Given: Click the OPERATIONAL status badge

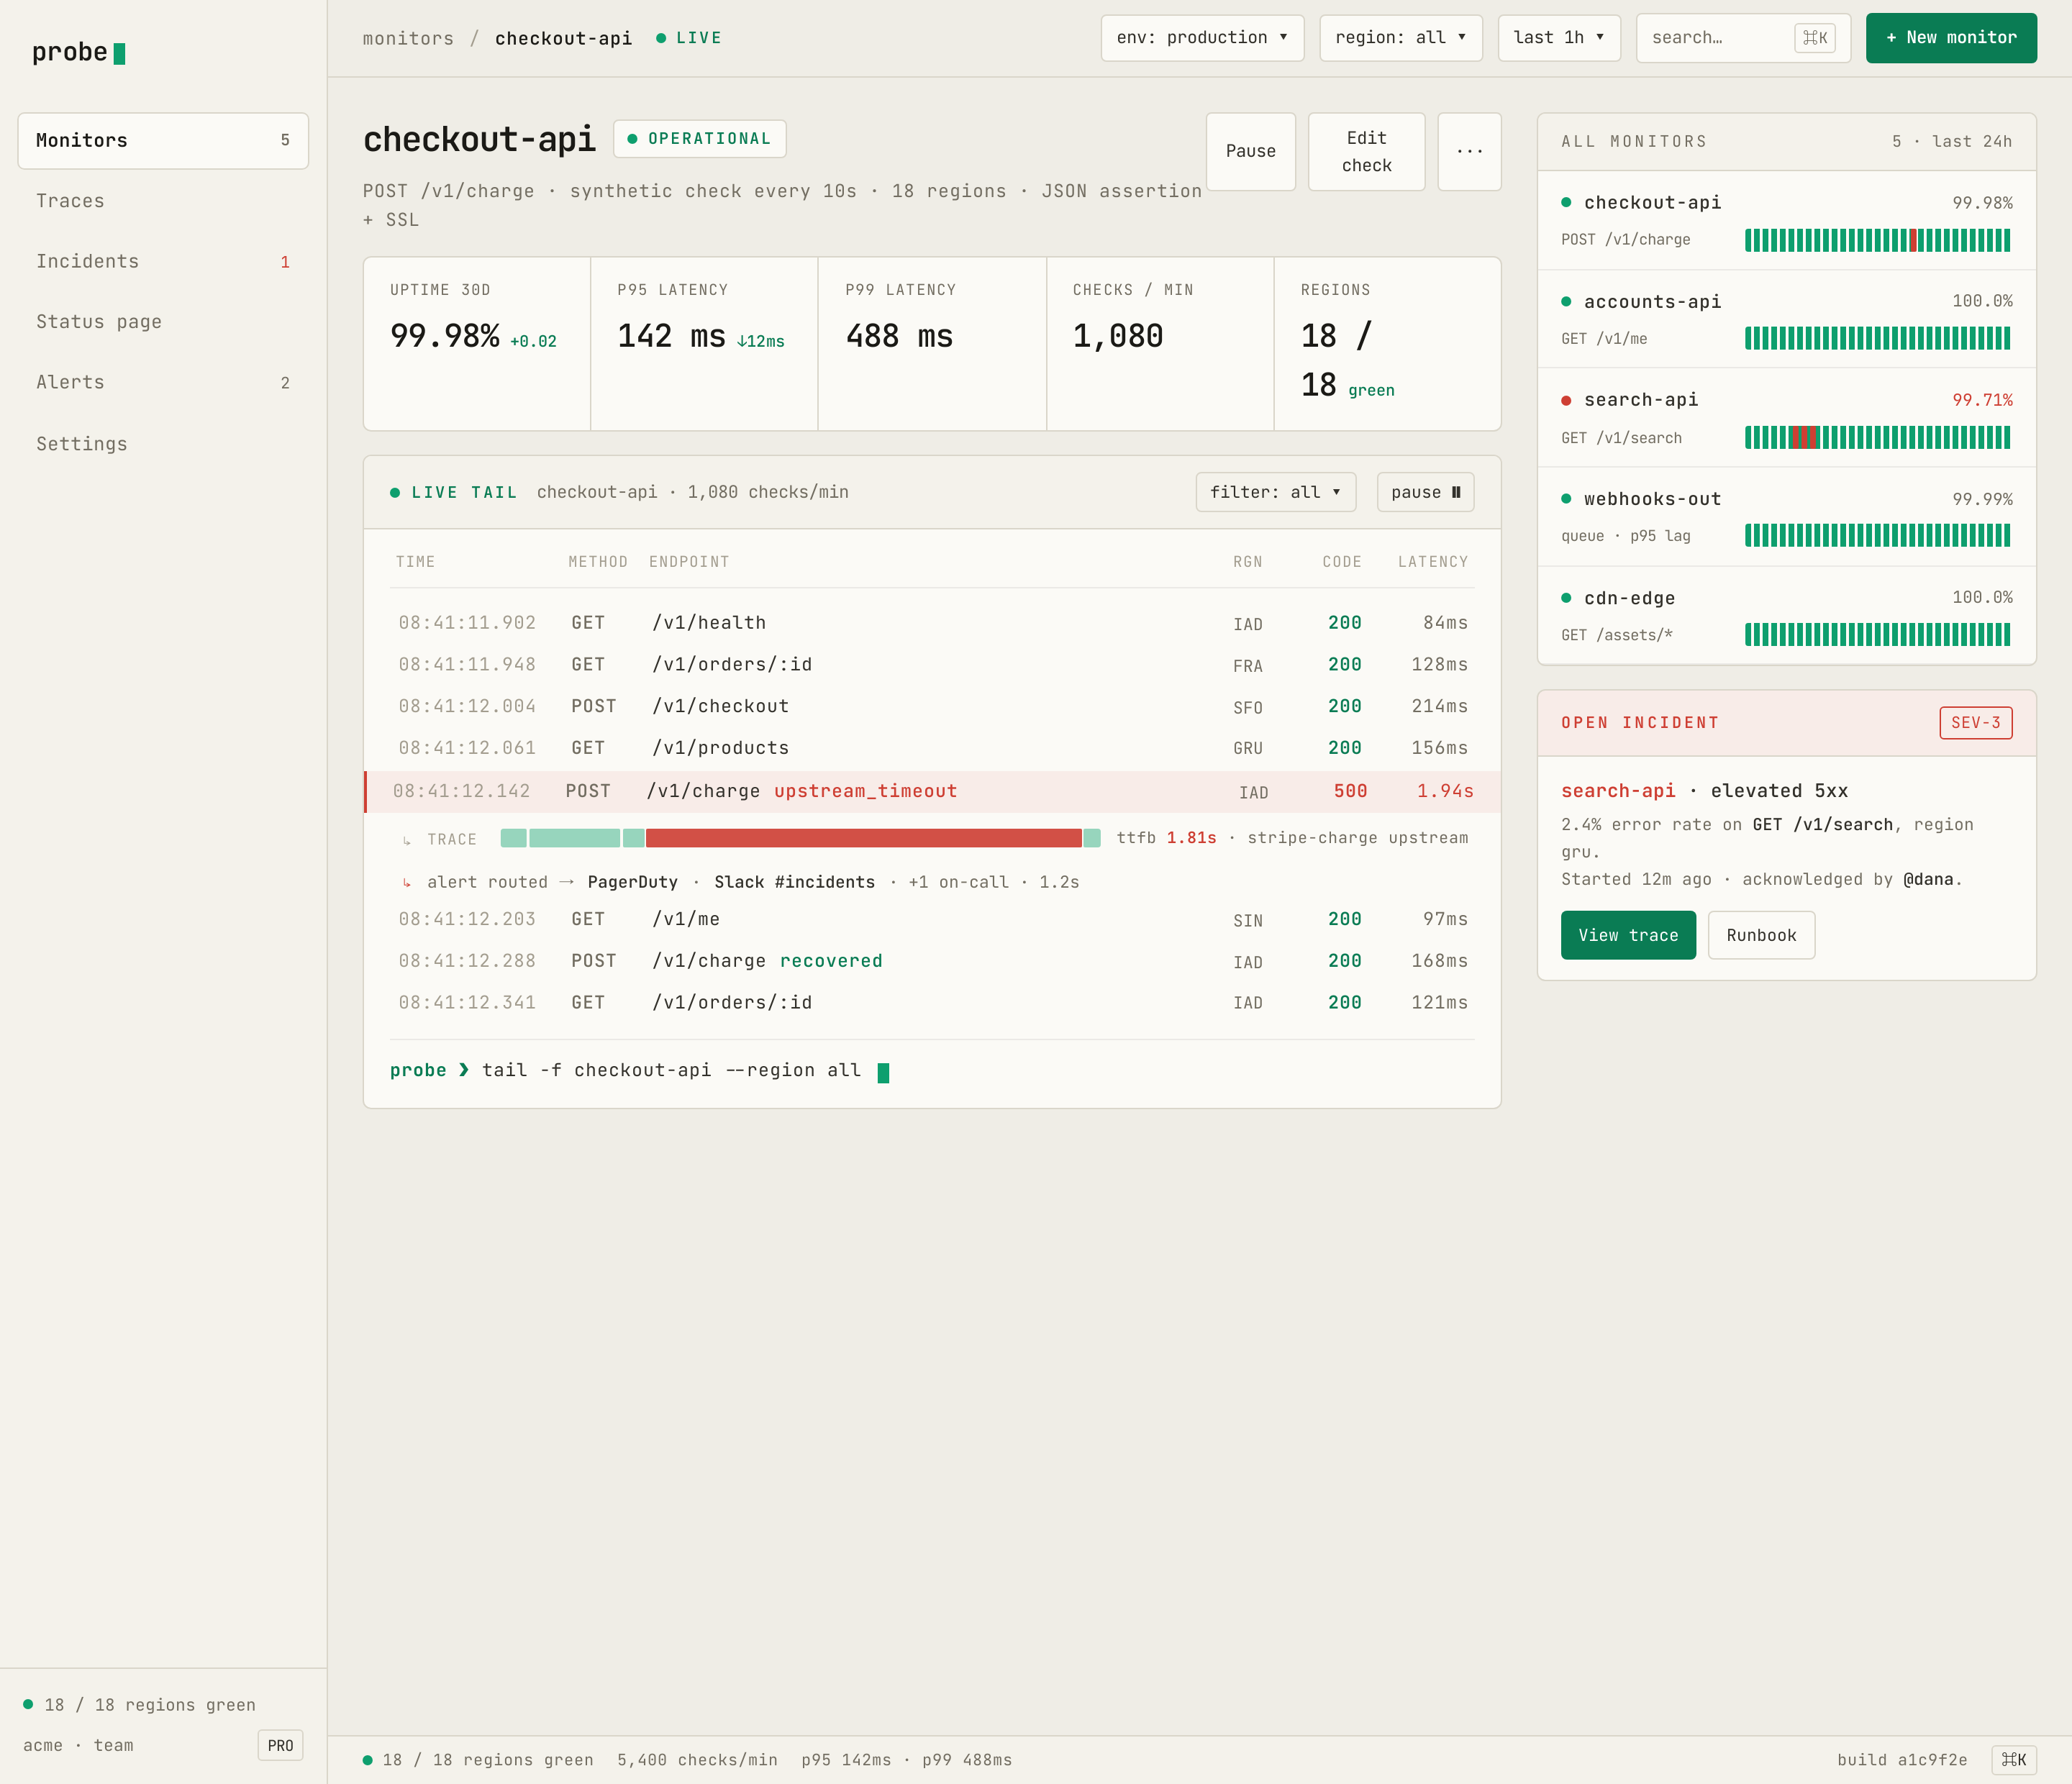Looking at the screenshot, I should tap(699, 138).
